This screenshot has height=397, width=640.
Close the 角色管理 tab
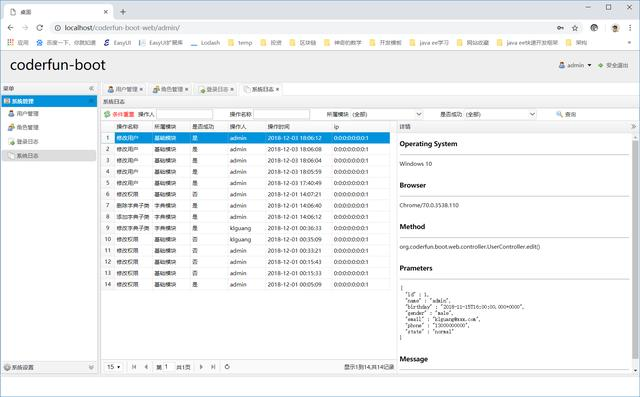(x=187, y=89)
